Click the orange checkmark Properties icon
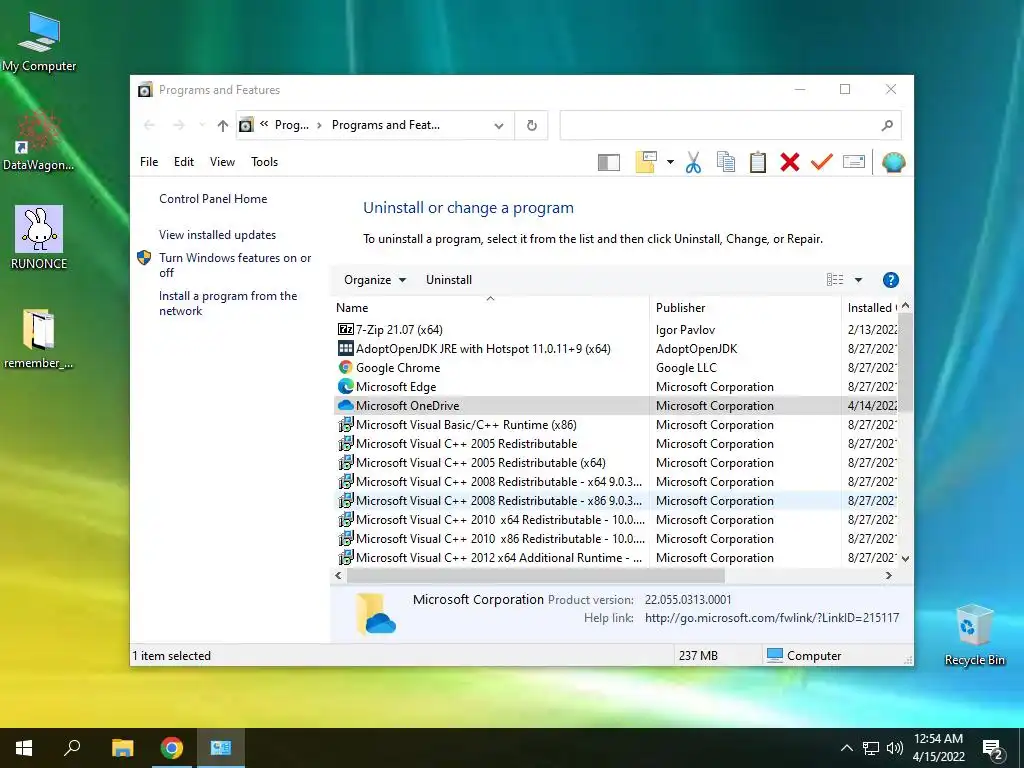This screenshot has width=1024, height=768. (x=822, y=161)
